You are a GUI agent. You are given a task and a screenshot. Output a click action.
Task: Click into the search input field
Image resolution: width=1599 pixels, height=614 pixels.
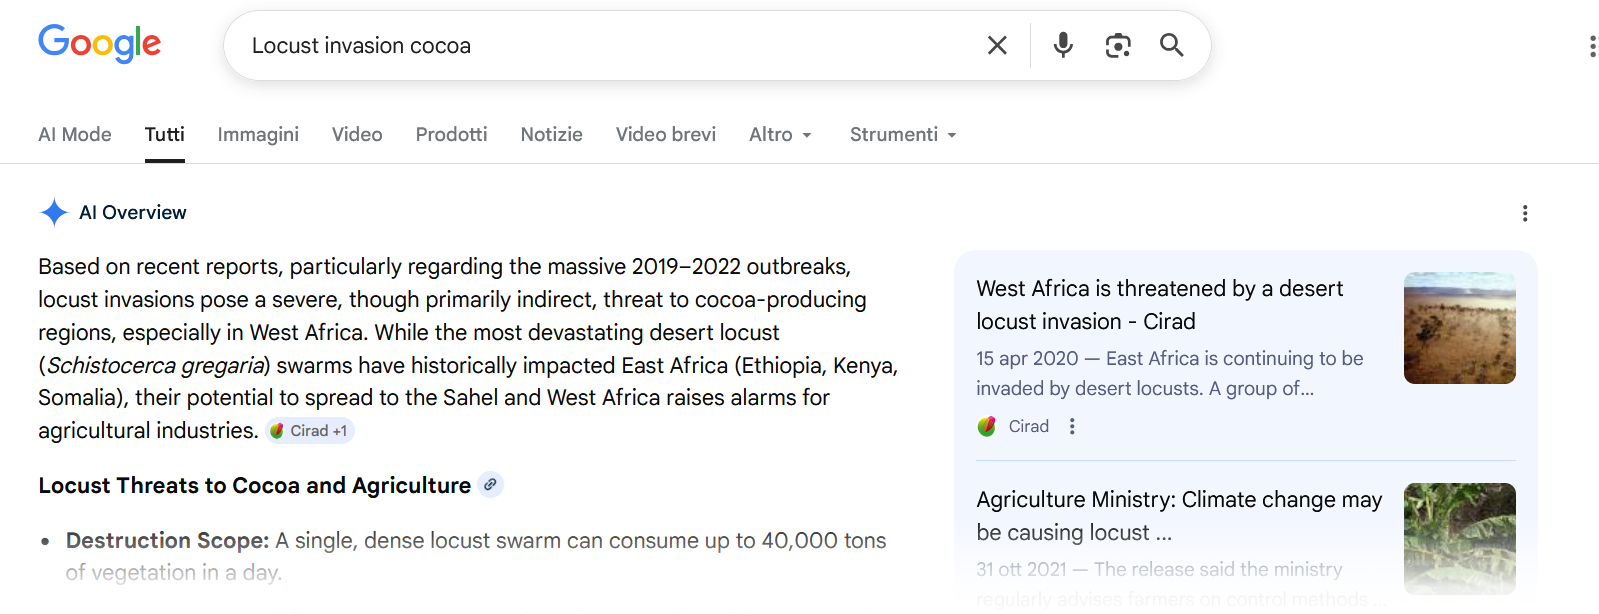(x=600, y=45)
